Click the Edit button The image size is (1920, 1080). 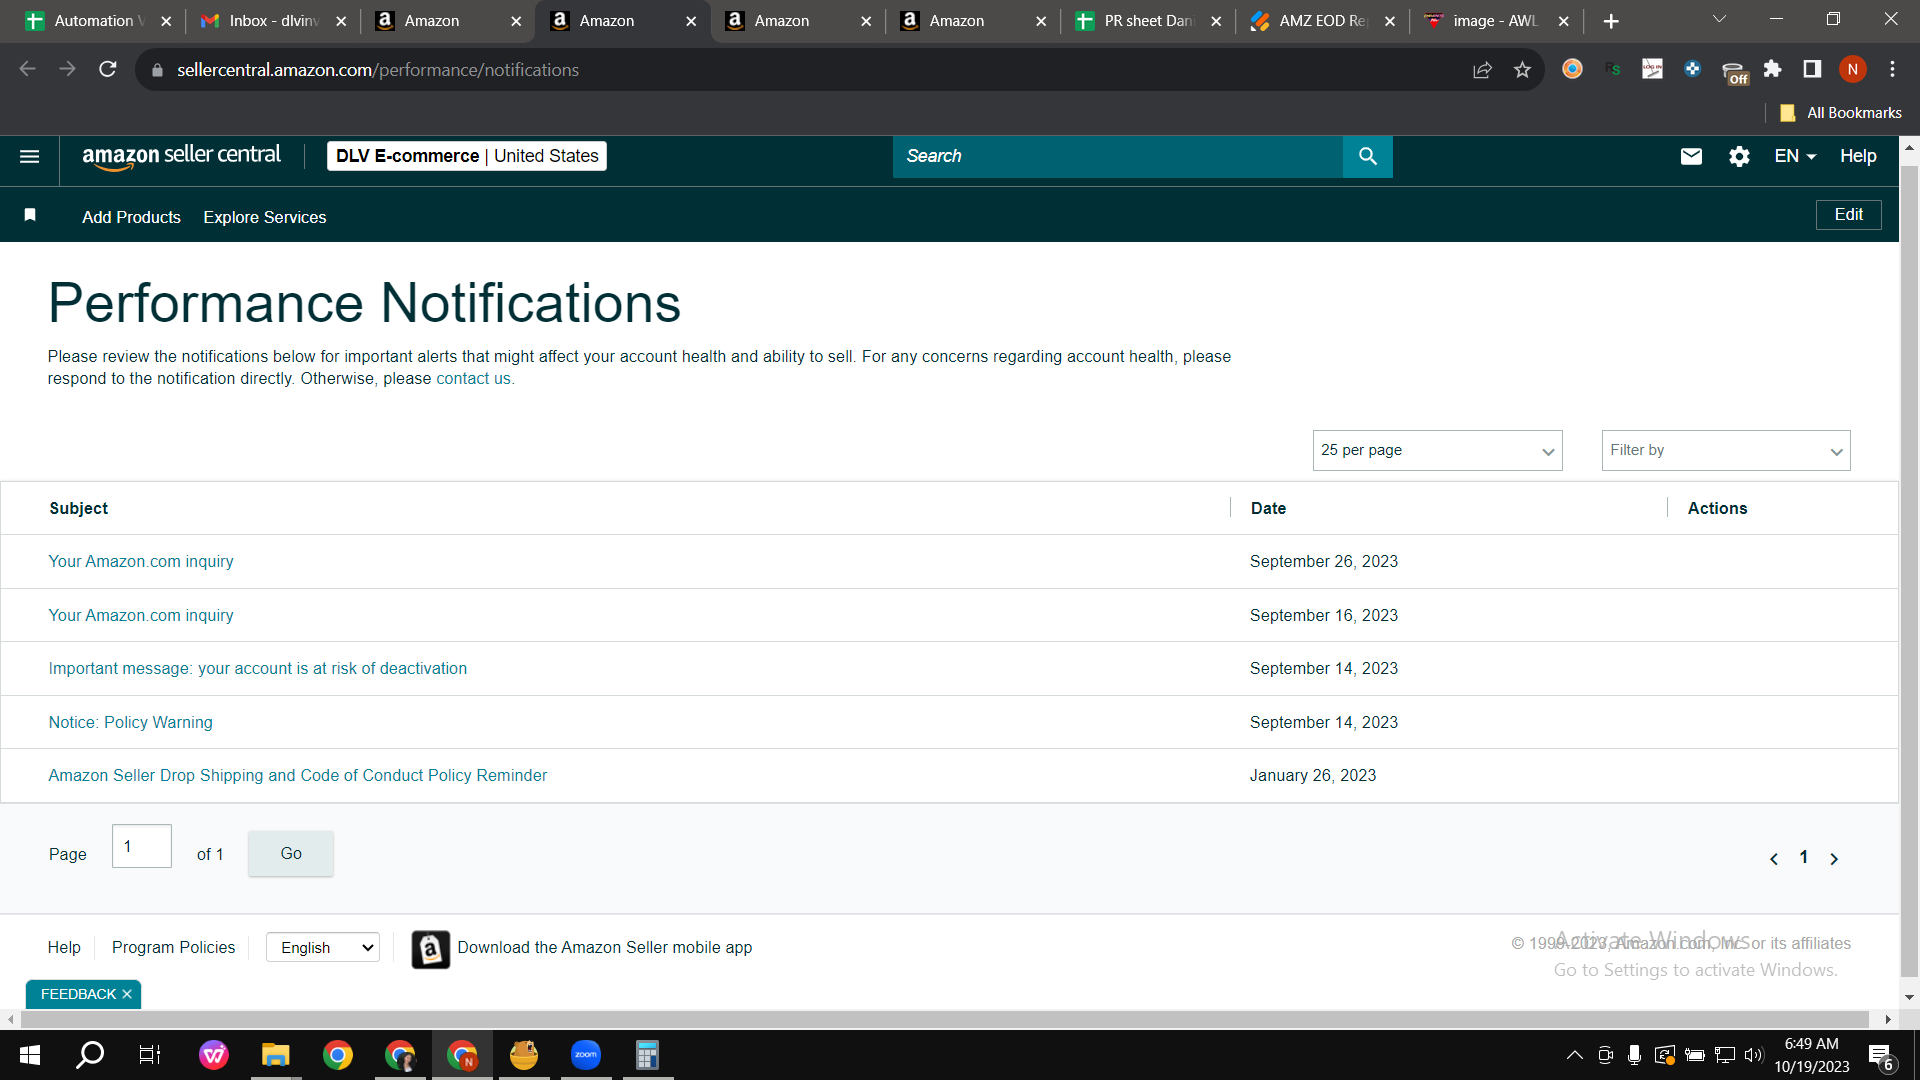(1848, 214)
